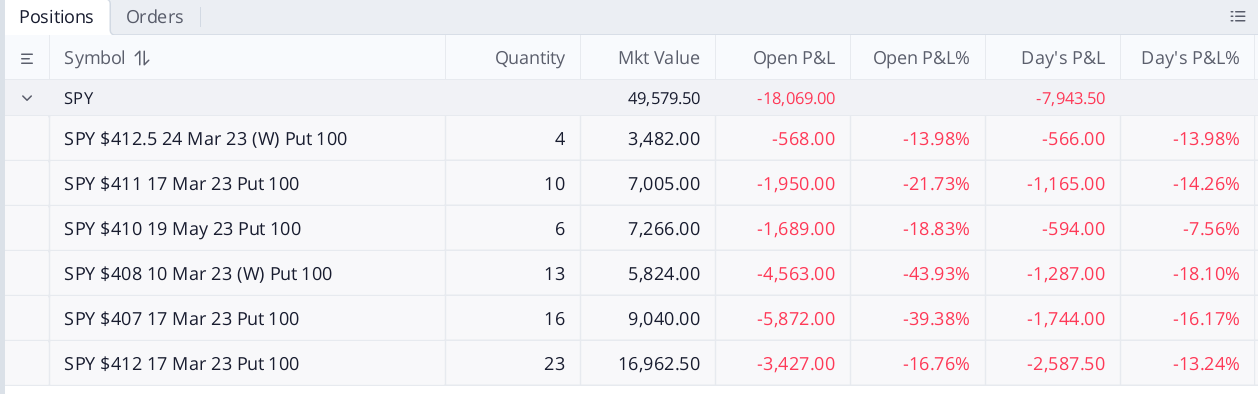Select the SPY $407 17 Mar 23 Put position
This screenshot has height=394, width=1258.
pyautogui.click(x=630, y=318)
